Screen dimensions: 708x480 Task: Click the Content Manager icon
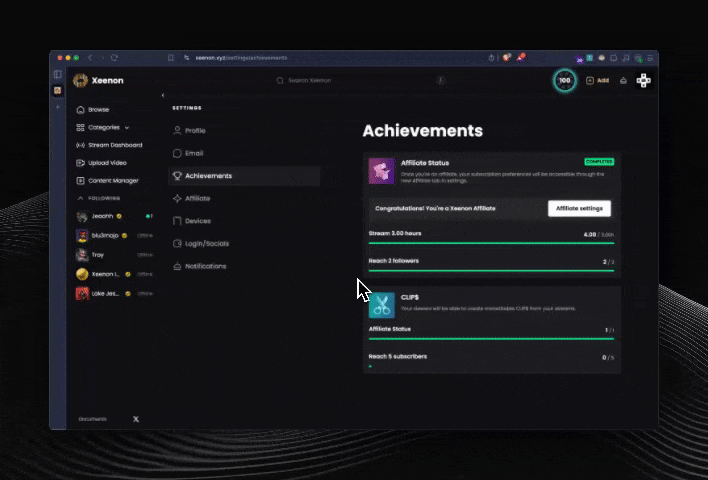tap(80, 181)
